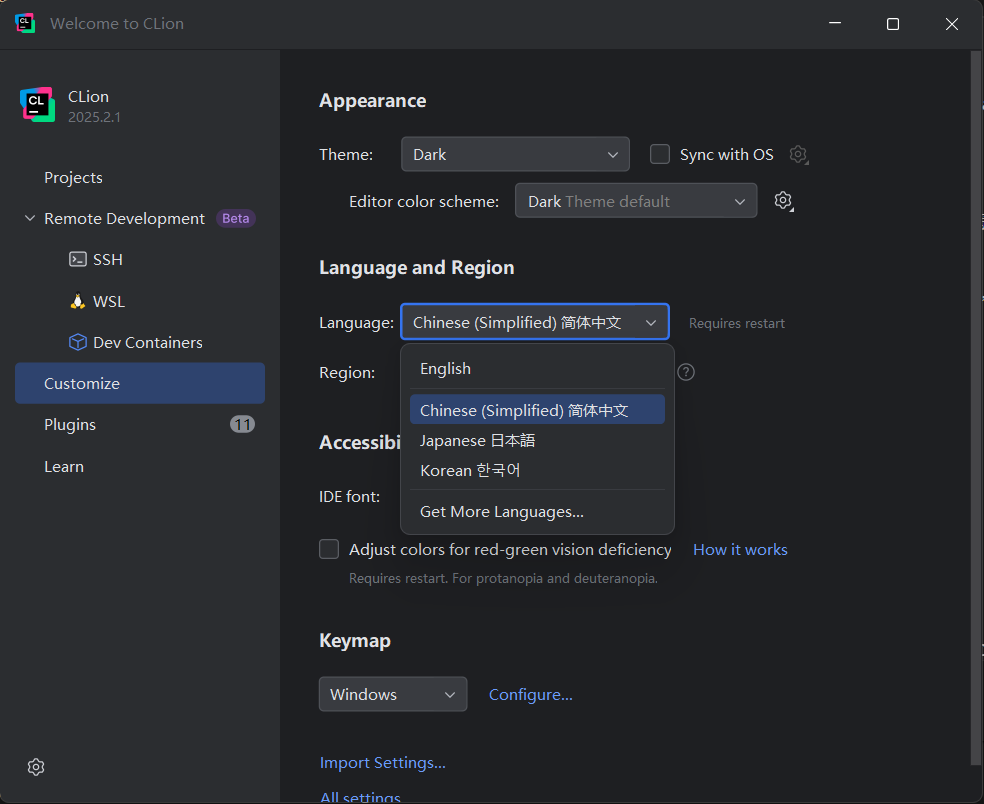
Task: Click the Remote Development label
Action: click(124, 218)
